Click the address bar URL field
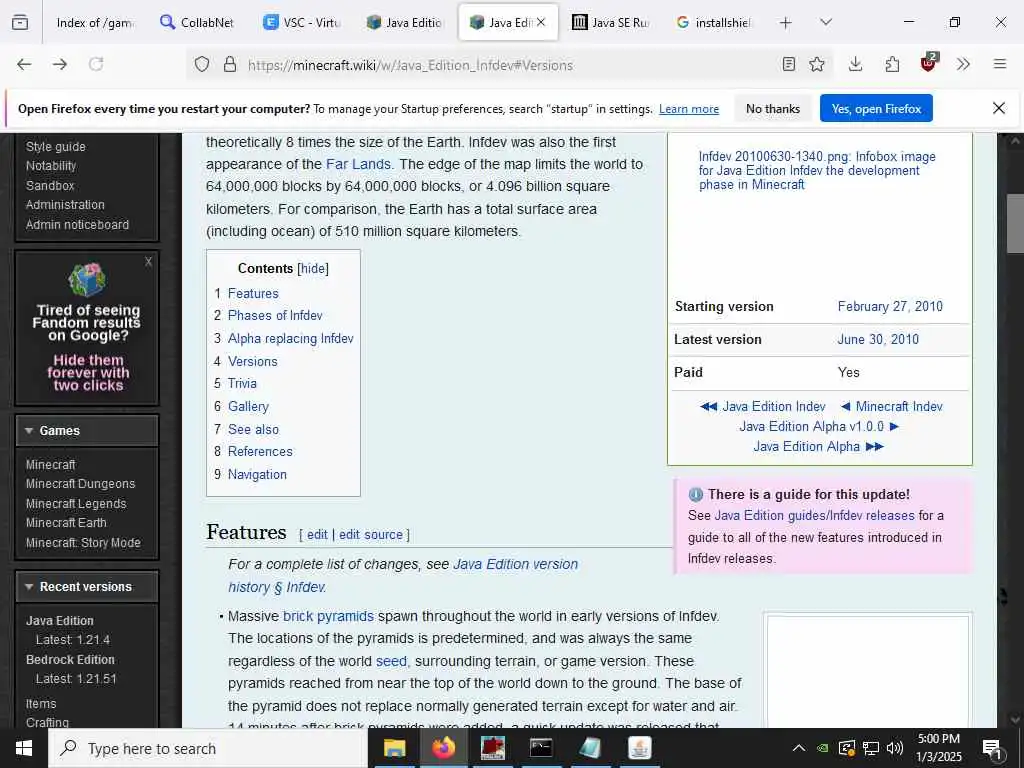 [x=509, y=65]
